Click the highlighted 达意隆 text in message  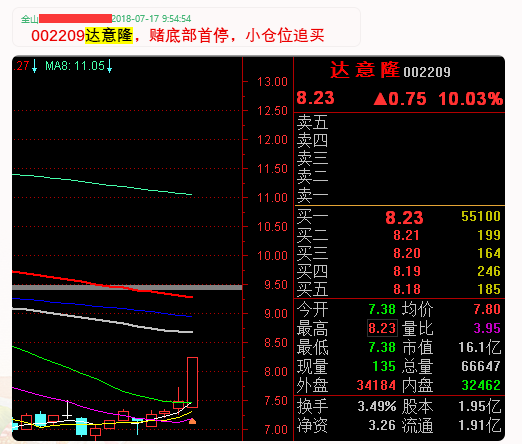coord(109,35)
